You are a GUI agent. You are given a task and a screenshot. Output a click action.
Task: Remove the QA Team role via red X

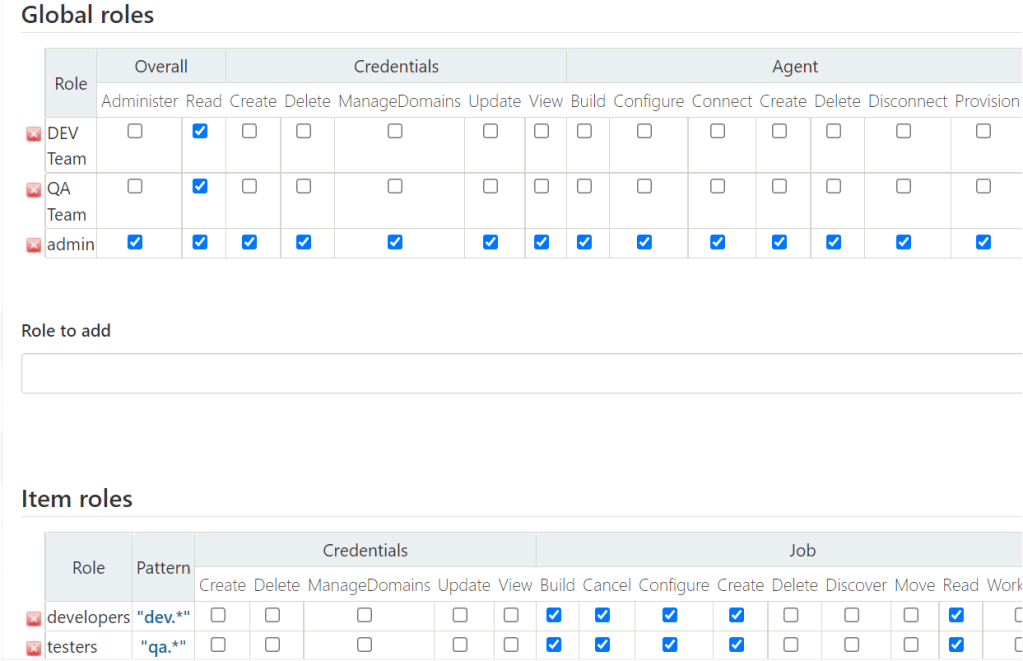(x=33, y=190)
